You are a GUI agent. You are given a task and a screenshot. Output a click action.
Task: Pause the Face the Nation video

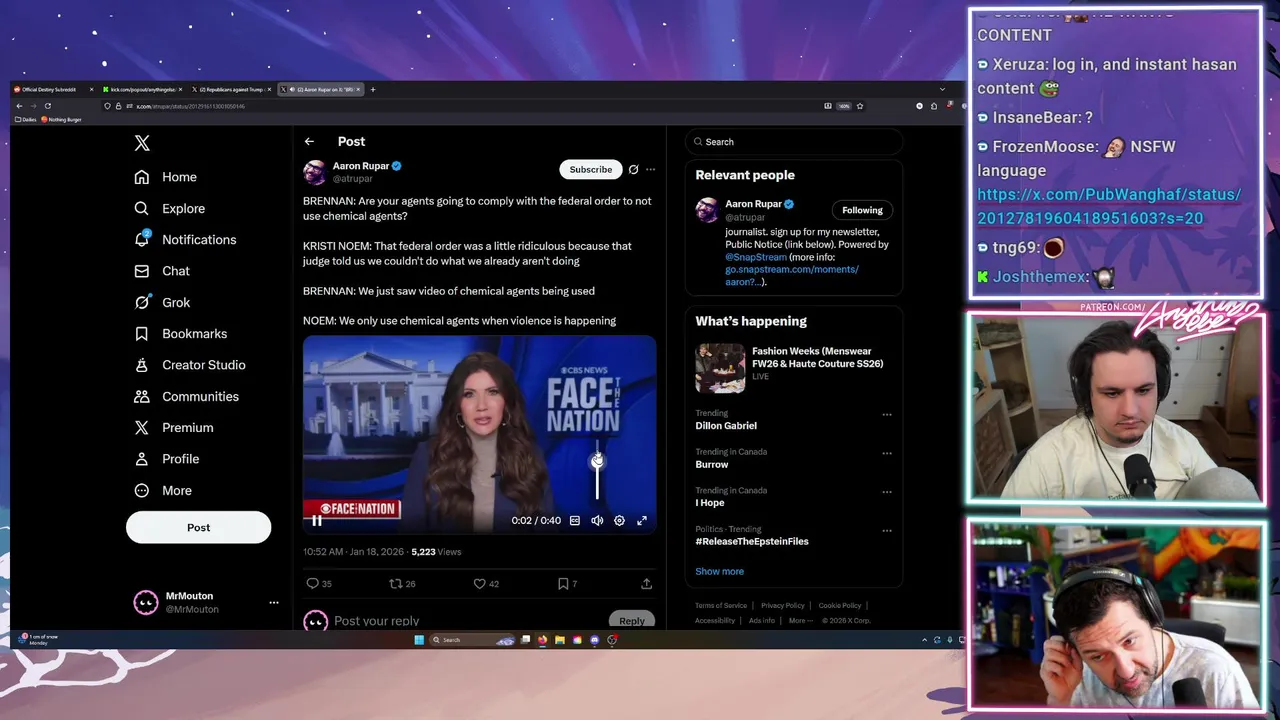coord(317,520)
